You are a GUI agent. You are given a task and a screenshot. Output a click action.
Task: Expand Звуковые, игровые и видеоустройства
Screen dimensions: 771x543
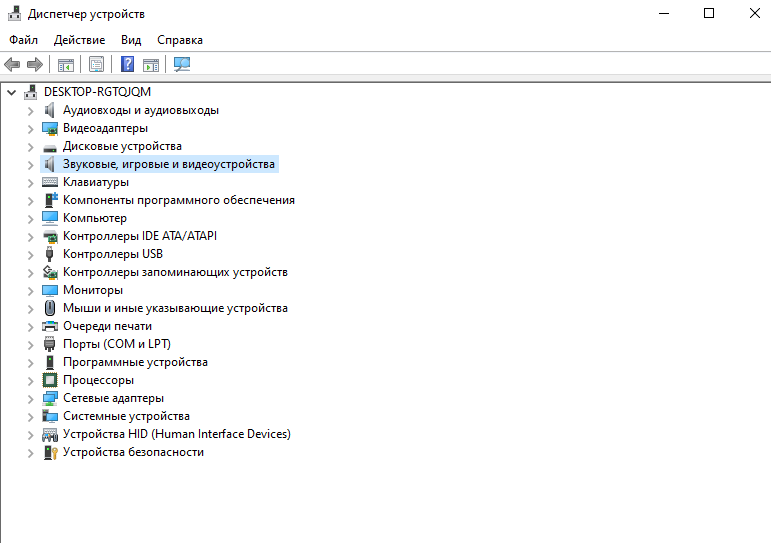(30, 165)
